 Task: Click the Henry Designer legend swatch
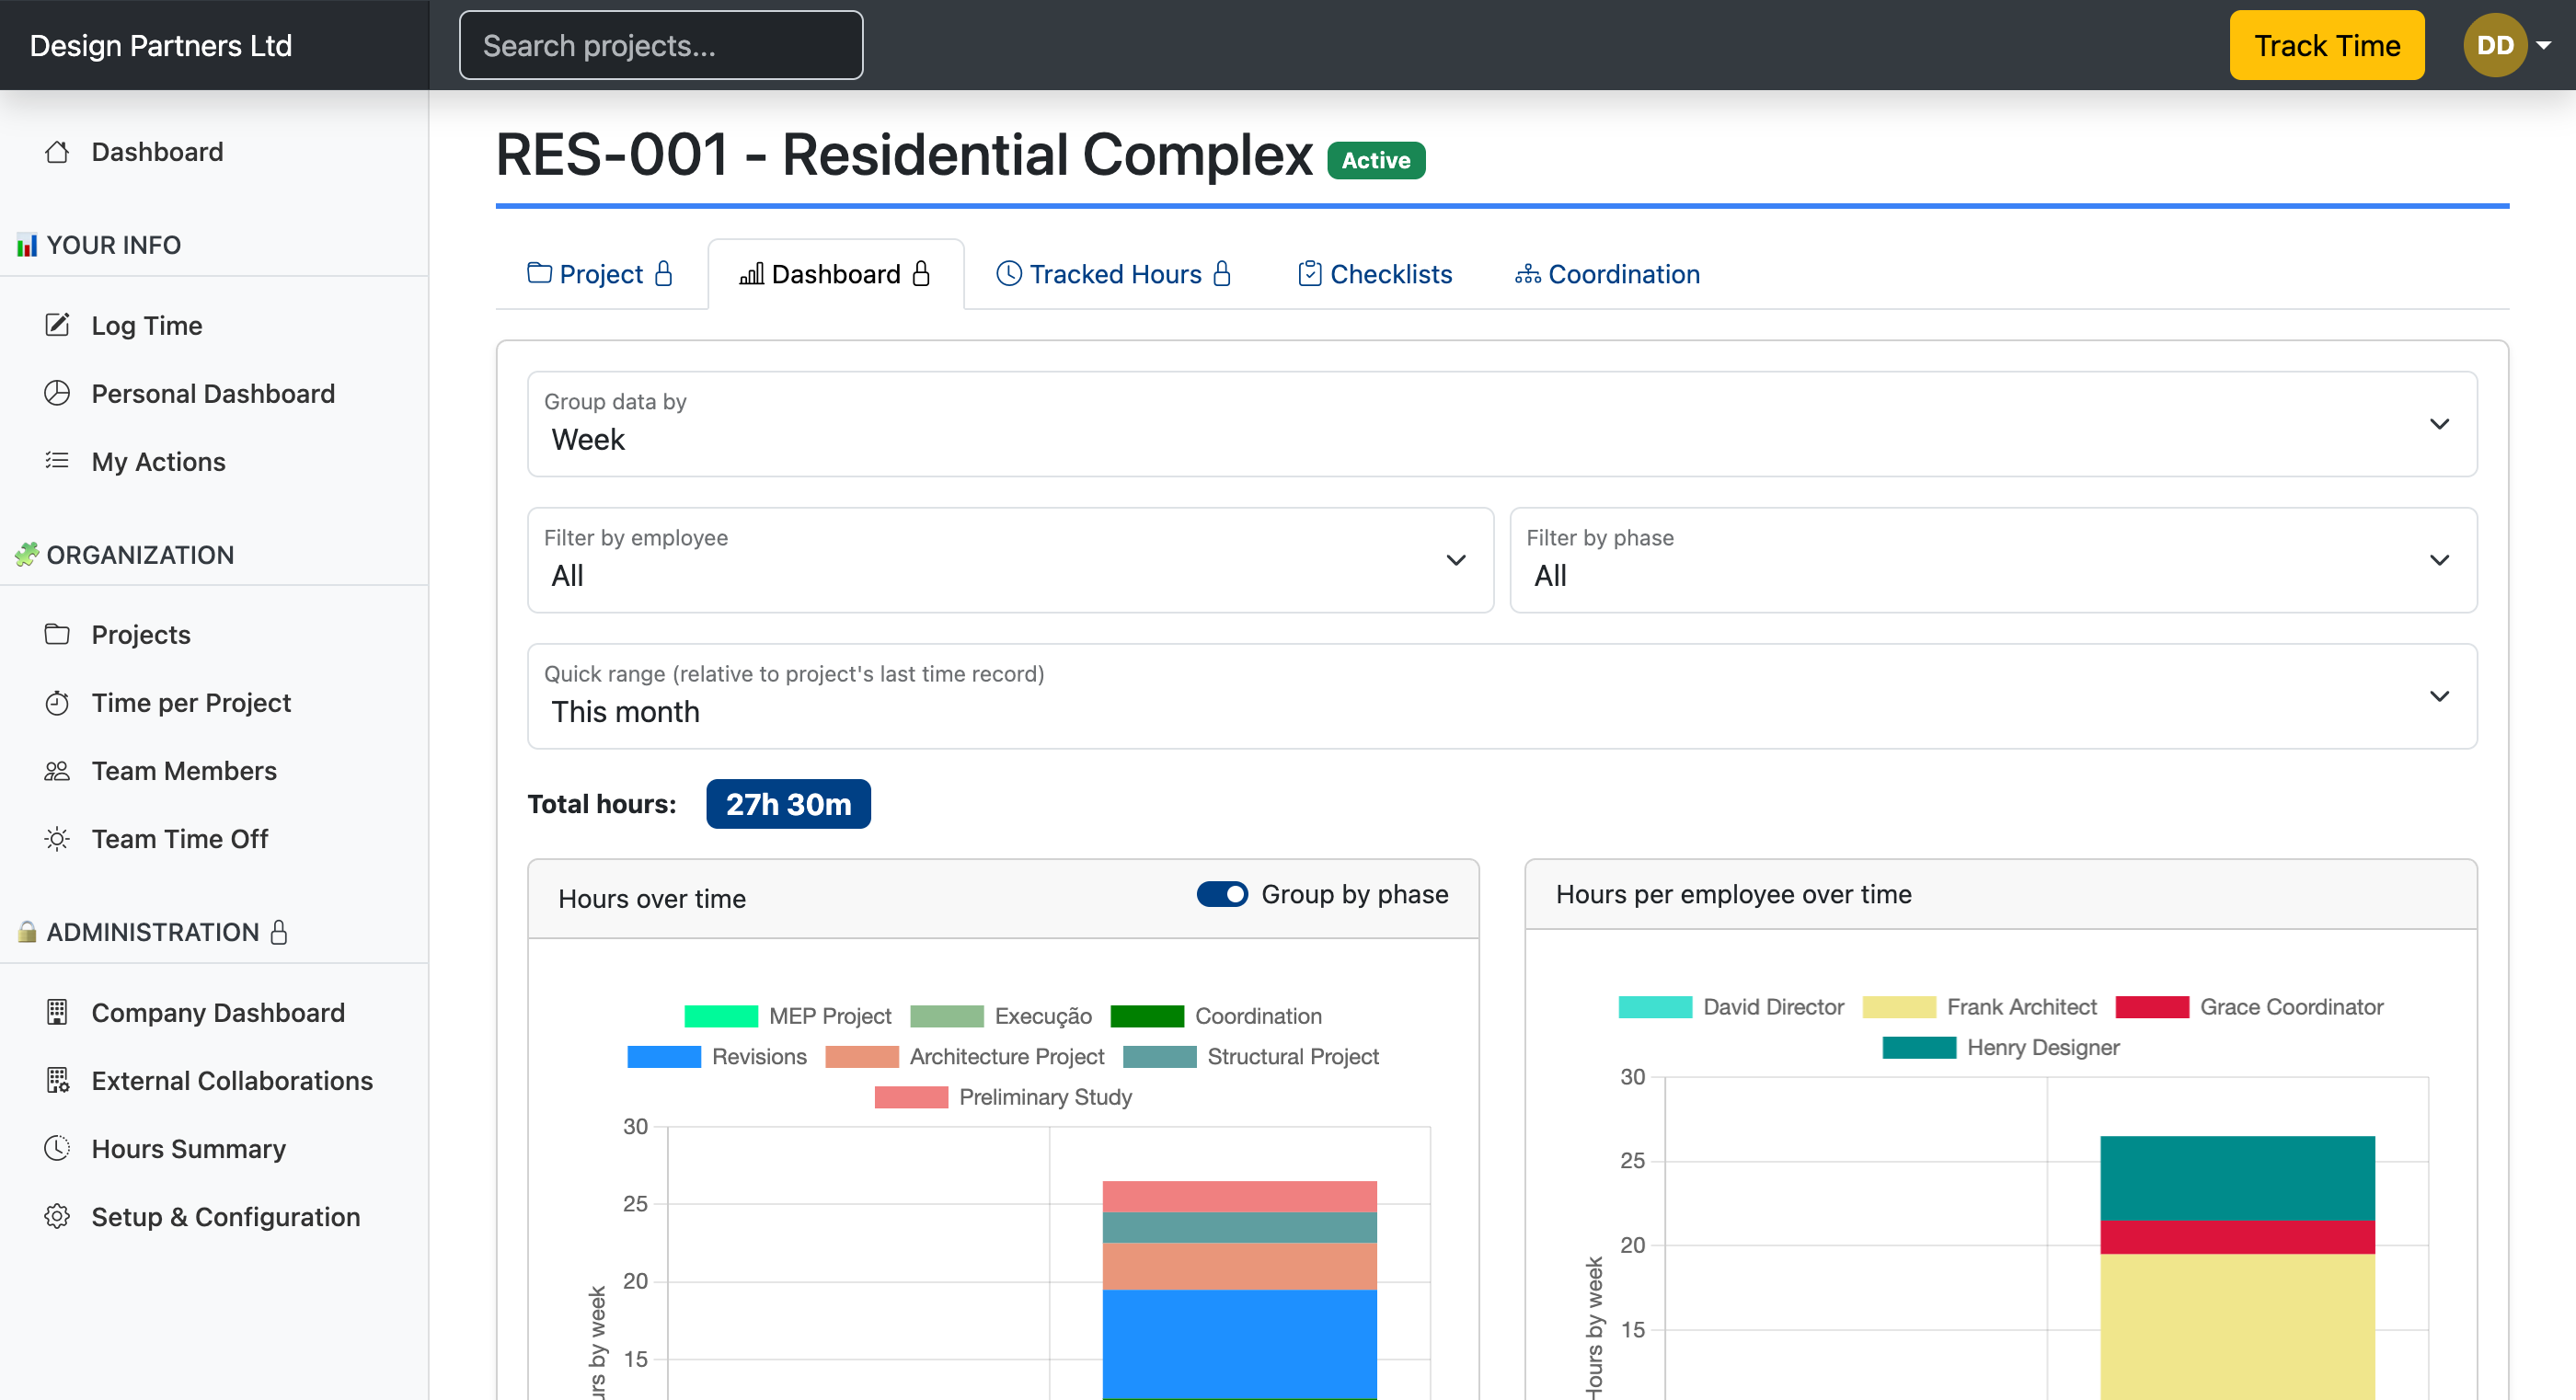coord(1919,1047)
